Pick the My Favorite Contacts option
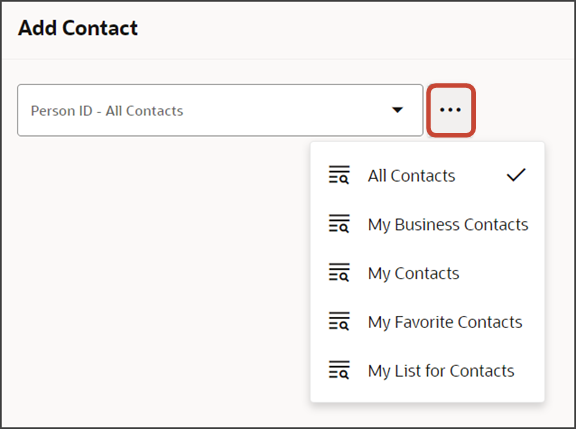 pyautogui.click(x=427, y=322)
